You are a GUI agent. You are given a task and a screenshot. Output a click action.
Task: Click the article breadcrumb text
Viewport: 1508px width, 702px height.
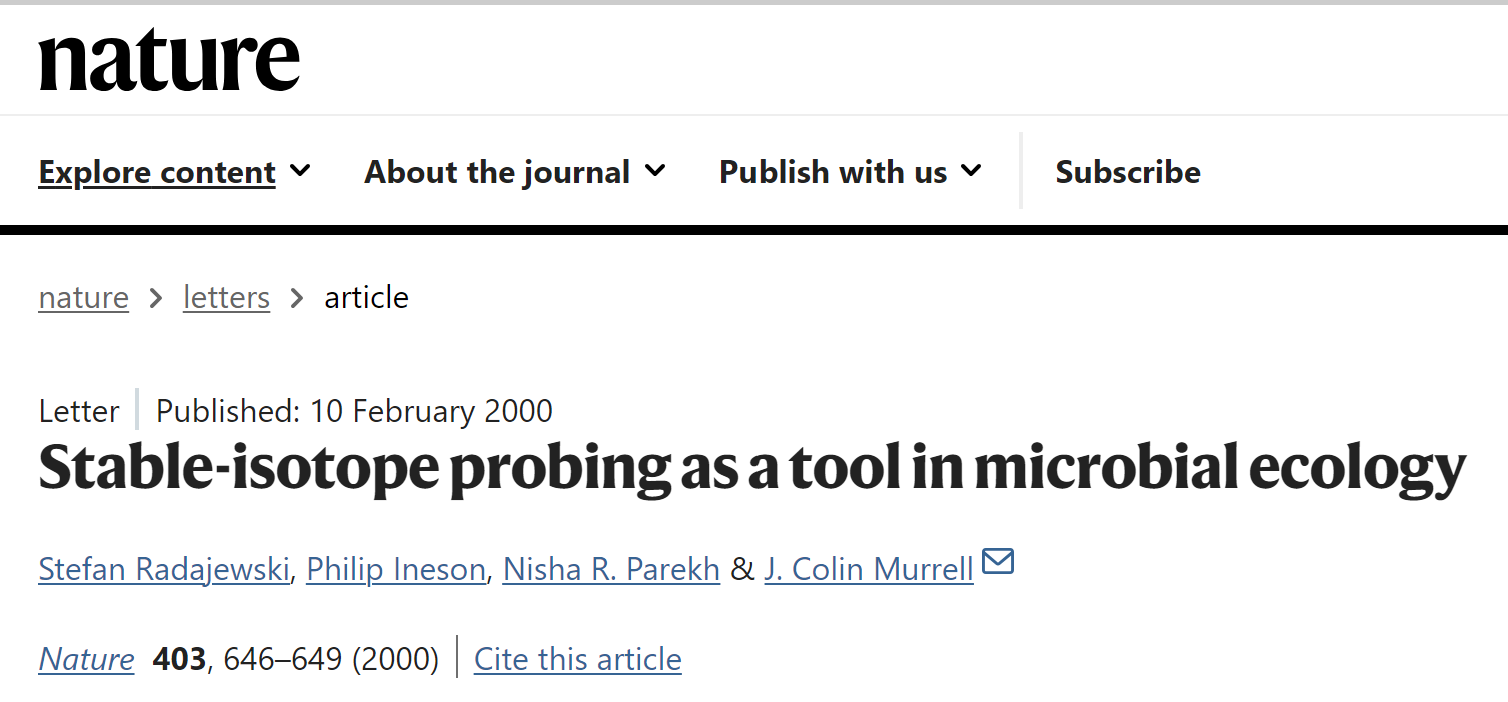(x=366, y=298)
